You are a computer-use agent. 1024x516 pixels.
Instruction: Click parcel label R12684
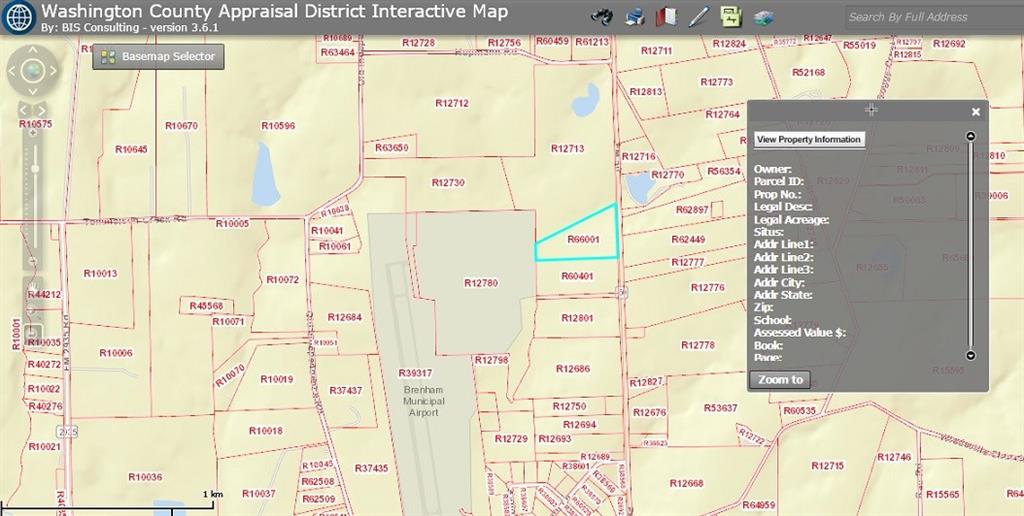click(344, 317)
